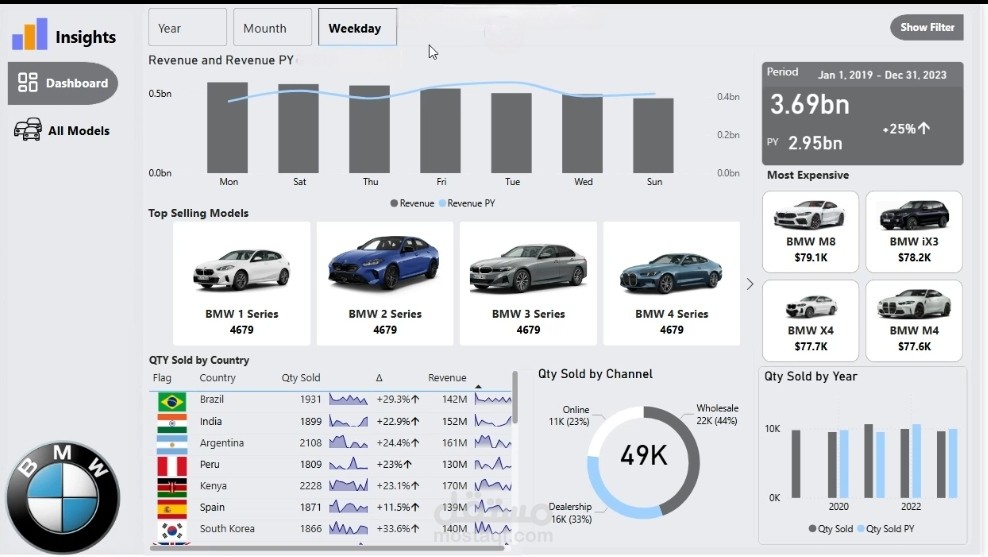The image size is (988, 557).
Task: Select the BMW 3 Series card
Action: point(528,284)
